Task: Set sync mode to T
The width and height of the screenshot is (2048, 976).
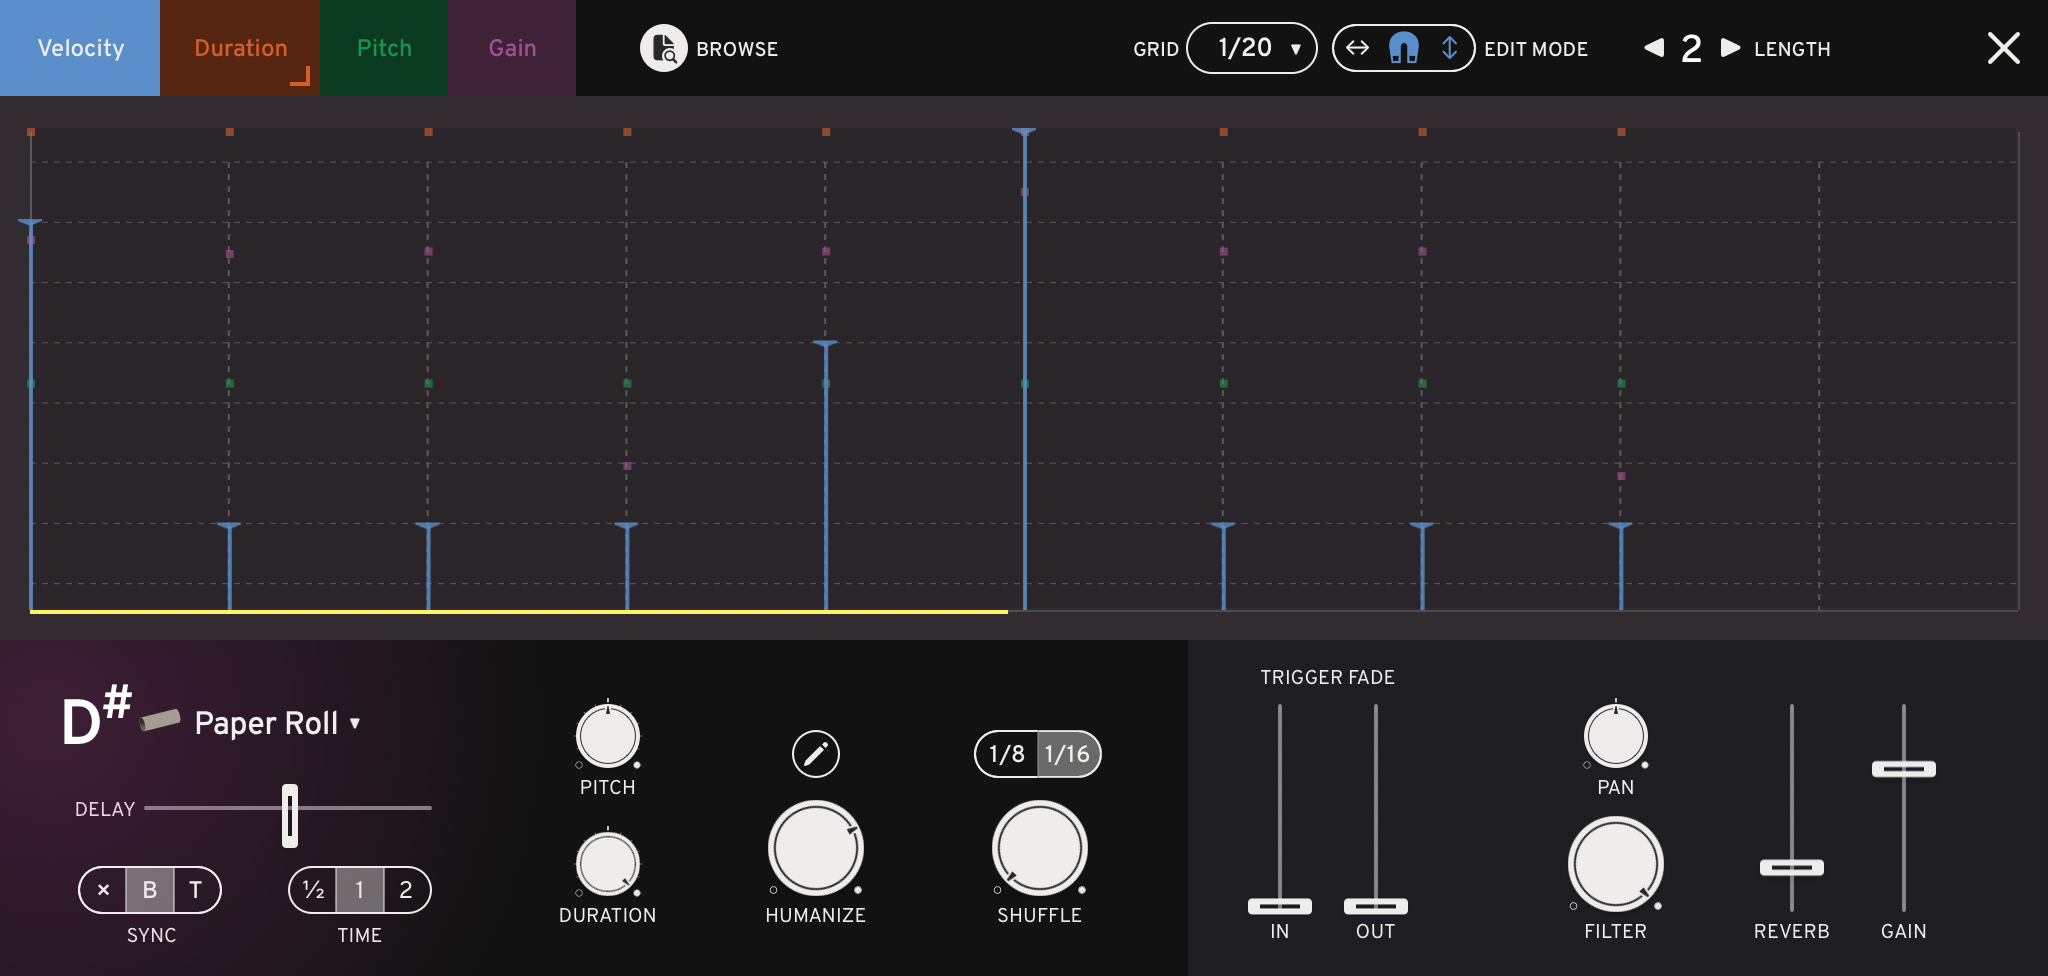Action: (196, 890)
